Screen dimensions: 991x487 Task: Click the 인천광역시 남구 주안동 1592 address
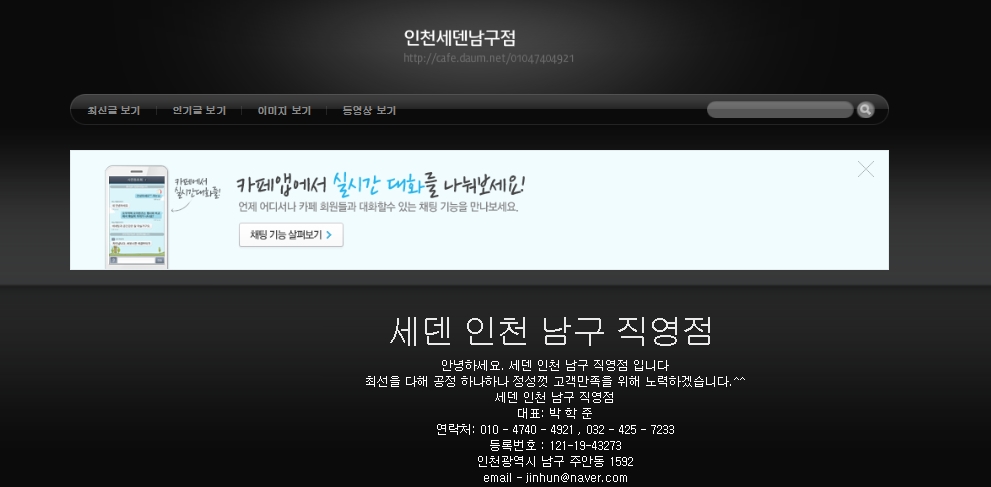click(x=555, y=462)
